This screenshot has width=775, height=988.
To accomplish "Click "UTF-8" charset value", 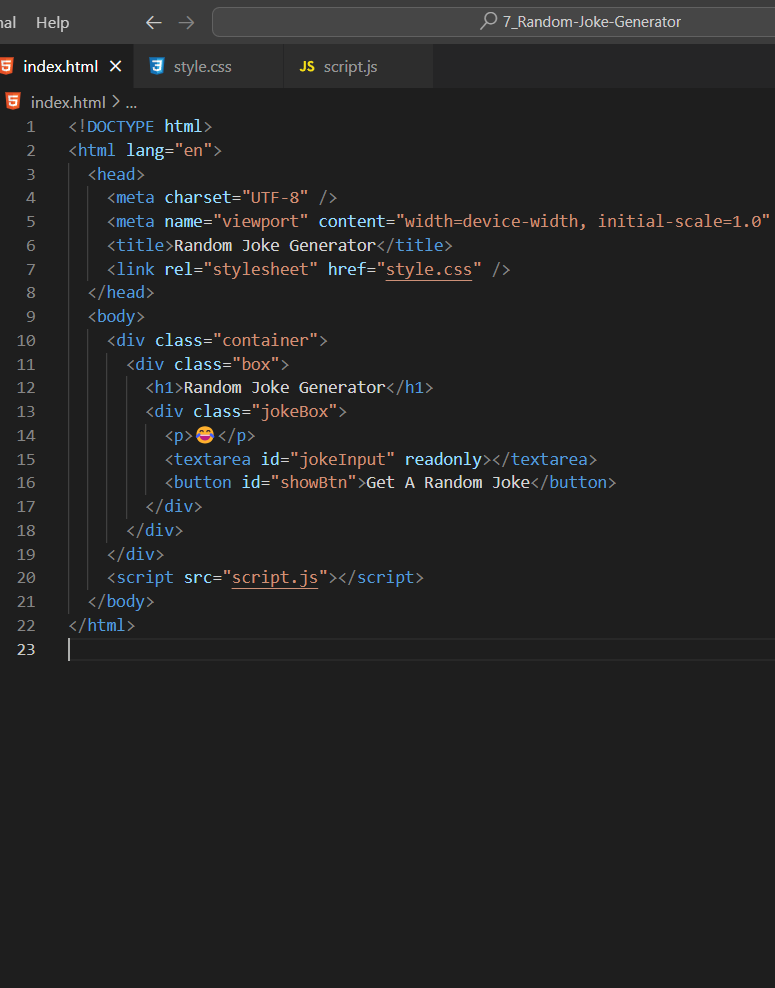I will 275,198.
